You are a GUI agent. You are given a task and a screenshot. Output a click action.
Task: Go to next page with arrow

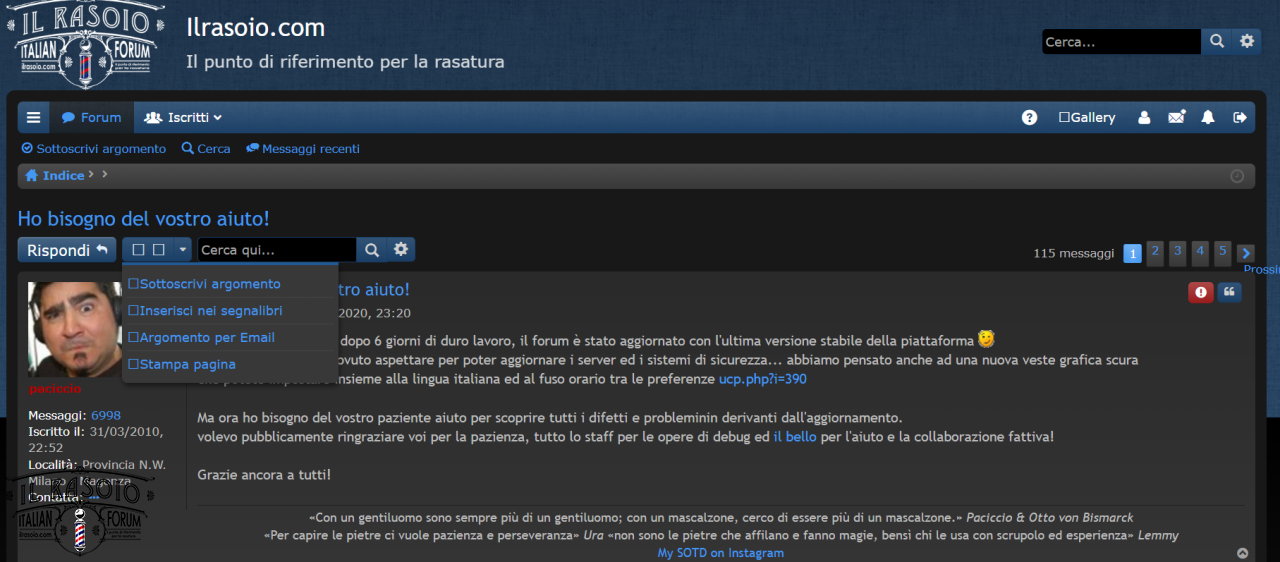pyautogui.click(x=1245, y=253)
